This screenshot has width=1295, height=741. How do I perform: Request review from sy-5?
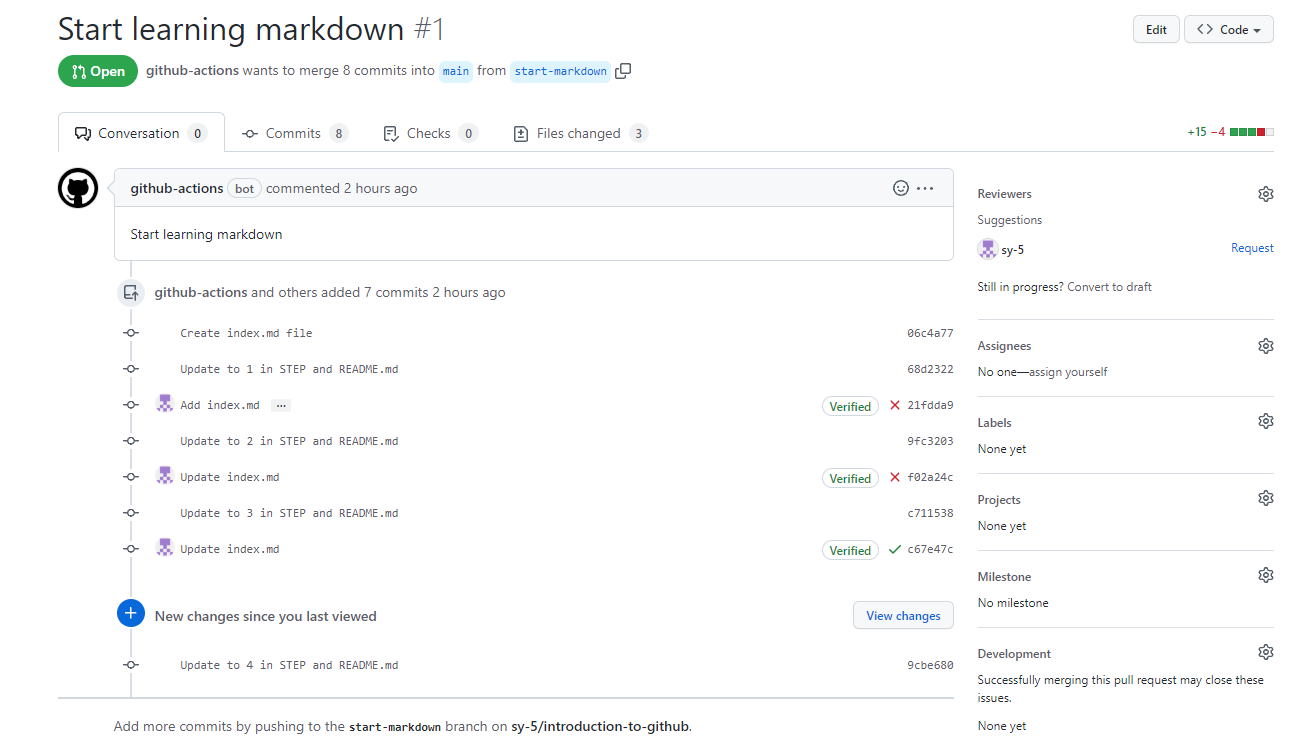point(1251,248)
